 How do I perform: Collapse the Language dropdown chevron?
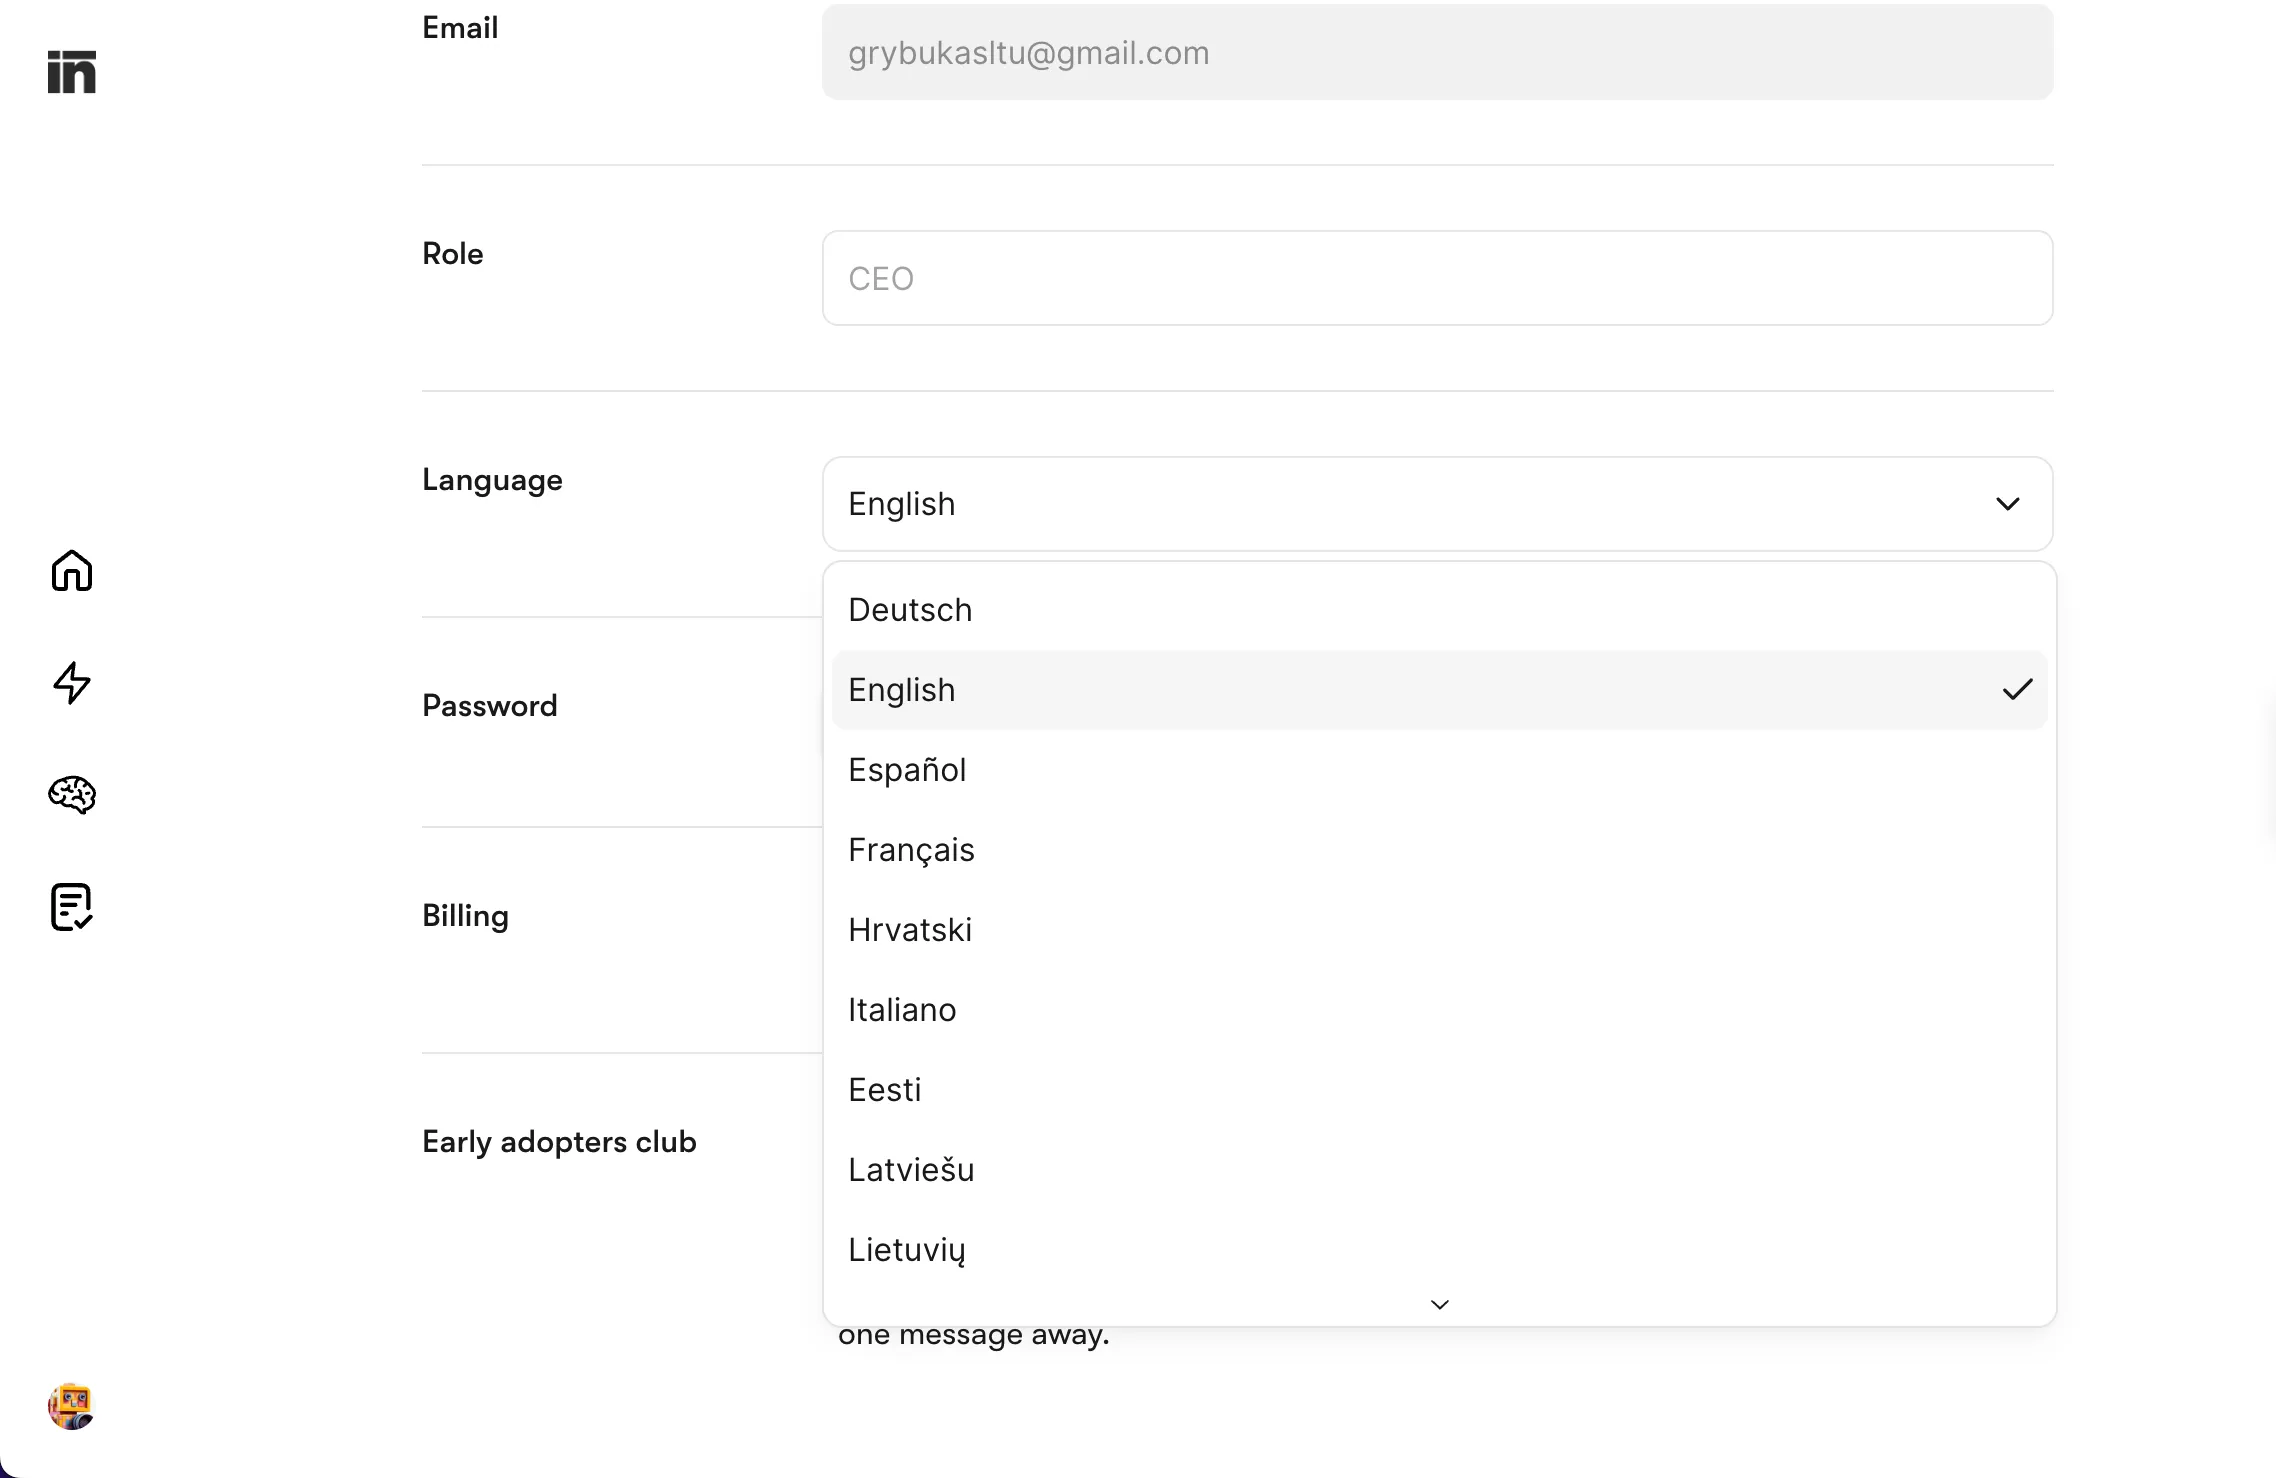pos(2007,504)
